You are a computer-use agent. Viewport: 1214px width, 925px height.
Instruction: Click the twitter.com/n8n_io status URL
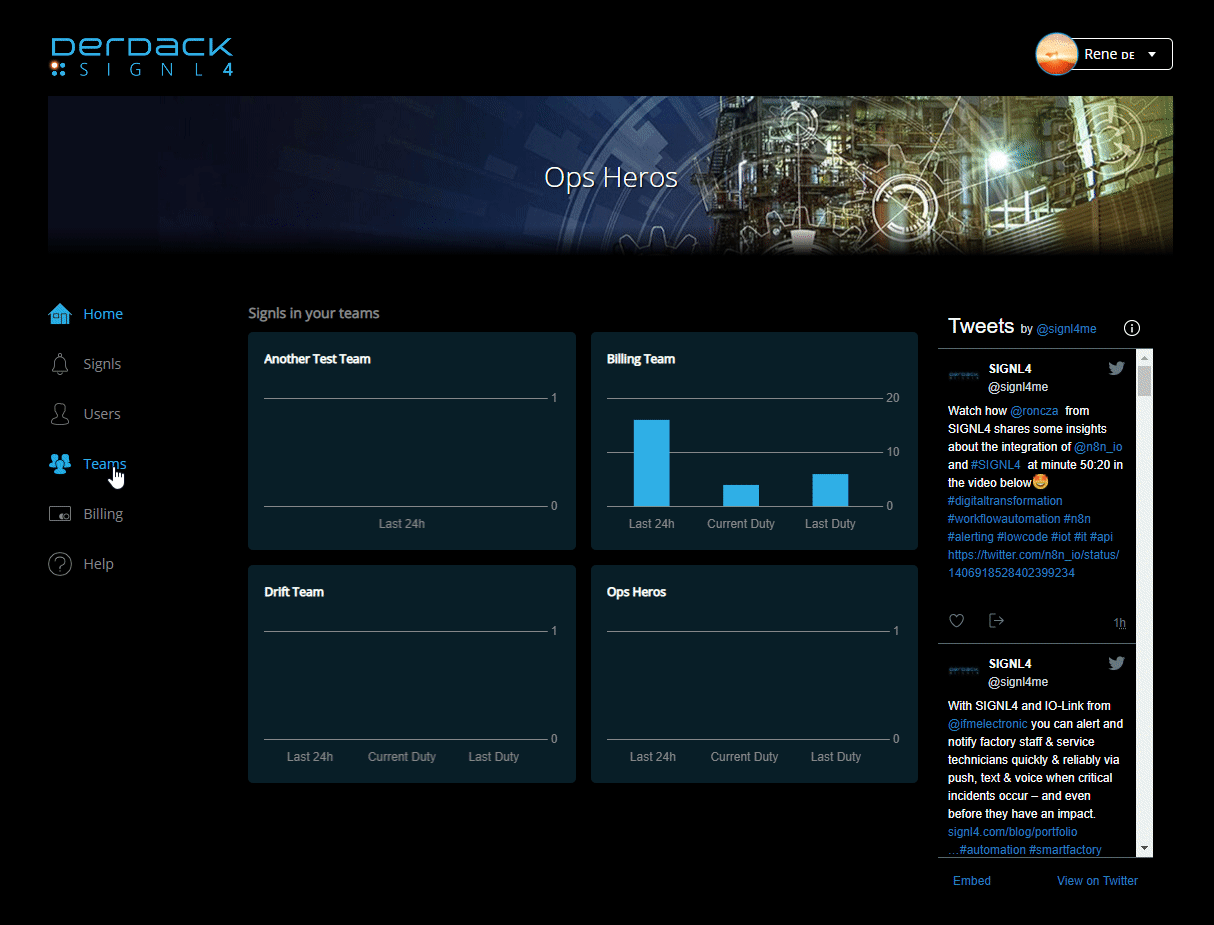coord(1034,564)
